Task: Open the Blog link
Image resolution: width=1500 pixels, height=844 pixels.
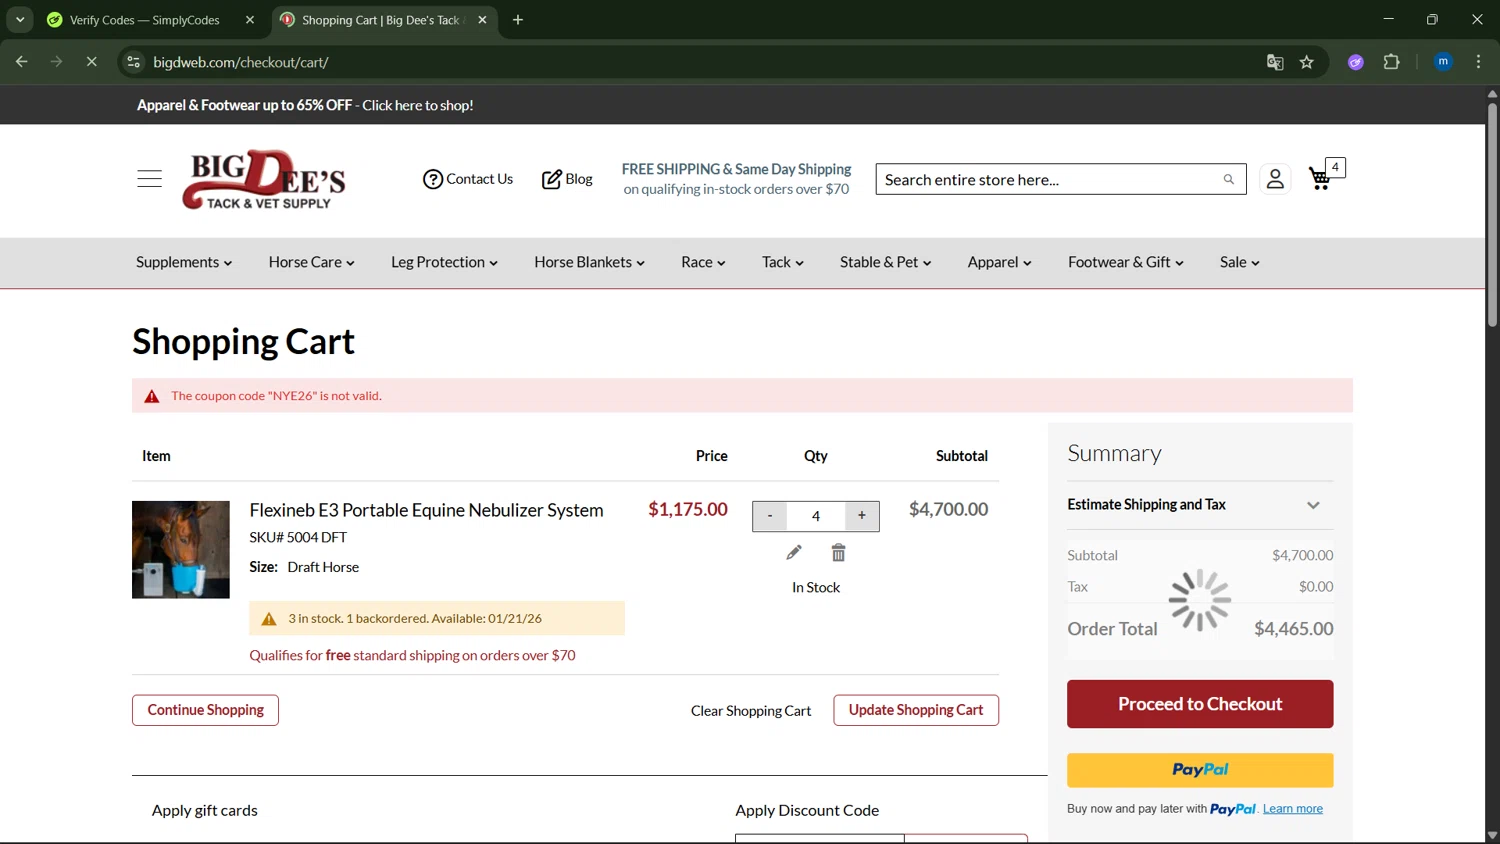Action: [567, 179]
